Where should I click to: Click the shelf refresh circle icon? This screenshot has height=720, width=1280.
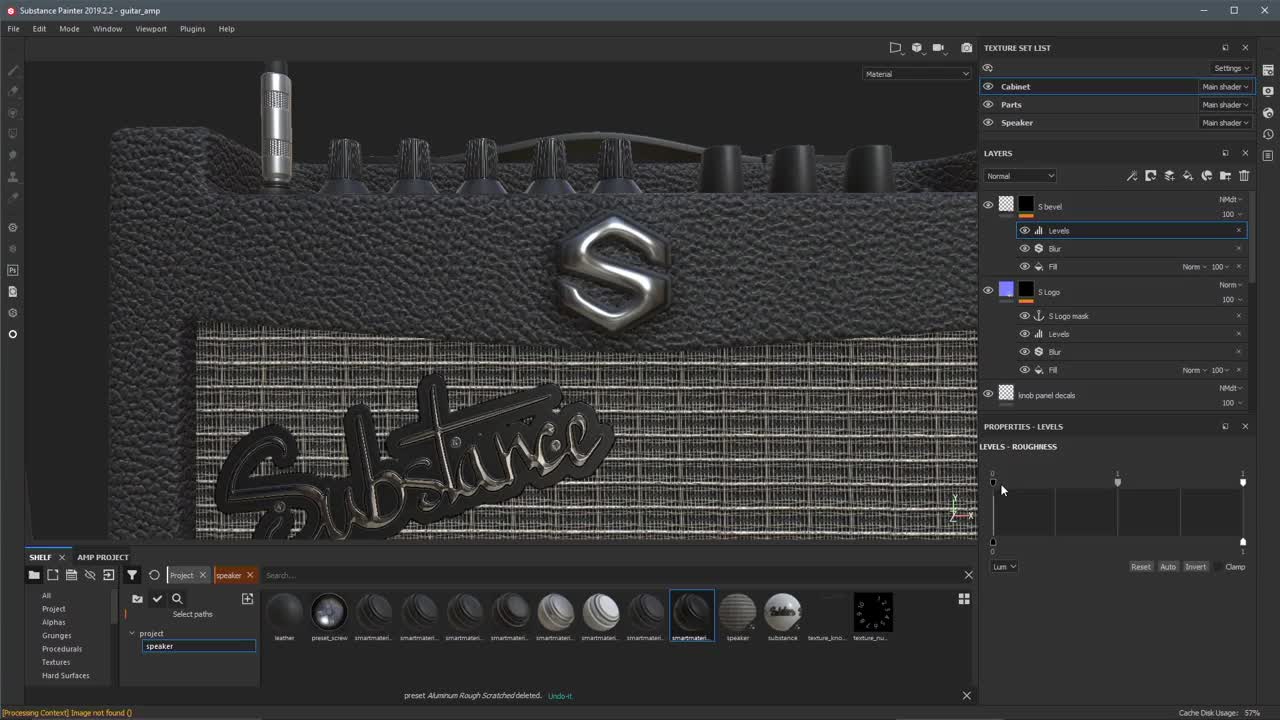click(154, 575)
